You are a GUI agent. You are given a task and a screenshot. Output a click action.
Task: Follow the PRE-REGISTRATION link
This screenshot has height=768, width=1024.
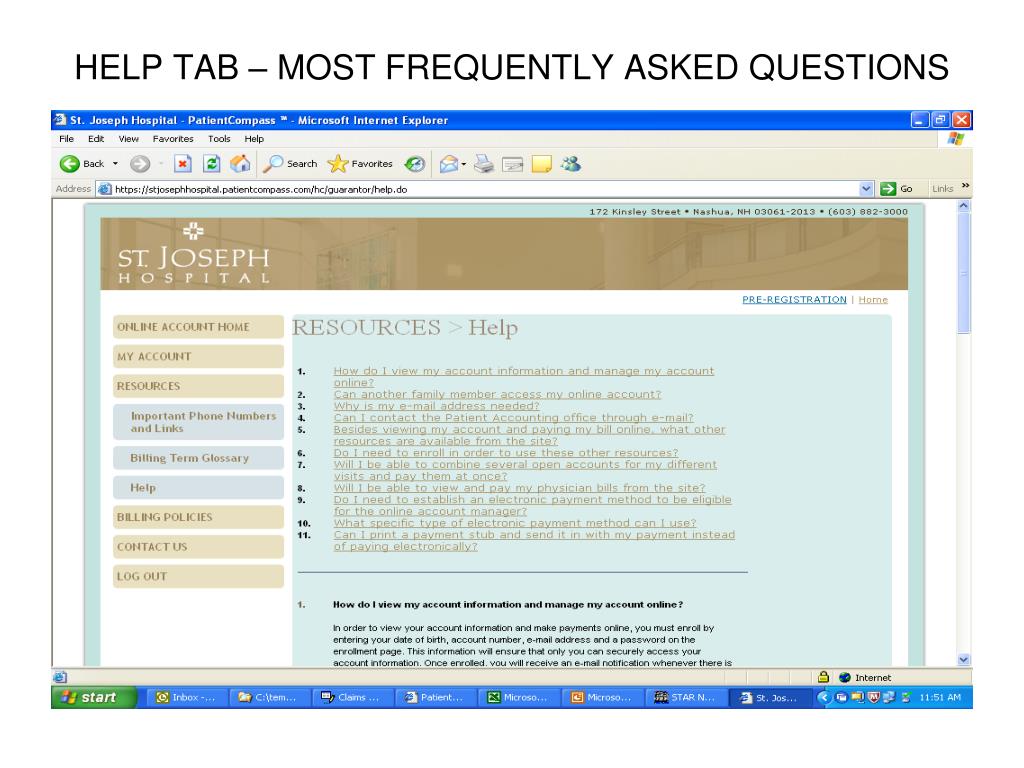pyautogui.click(x=794, y=300)
